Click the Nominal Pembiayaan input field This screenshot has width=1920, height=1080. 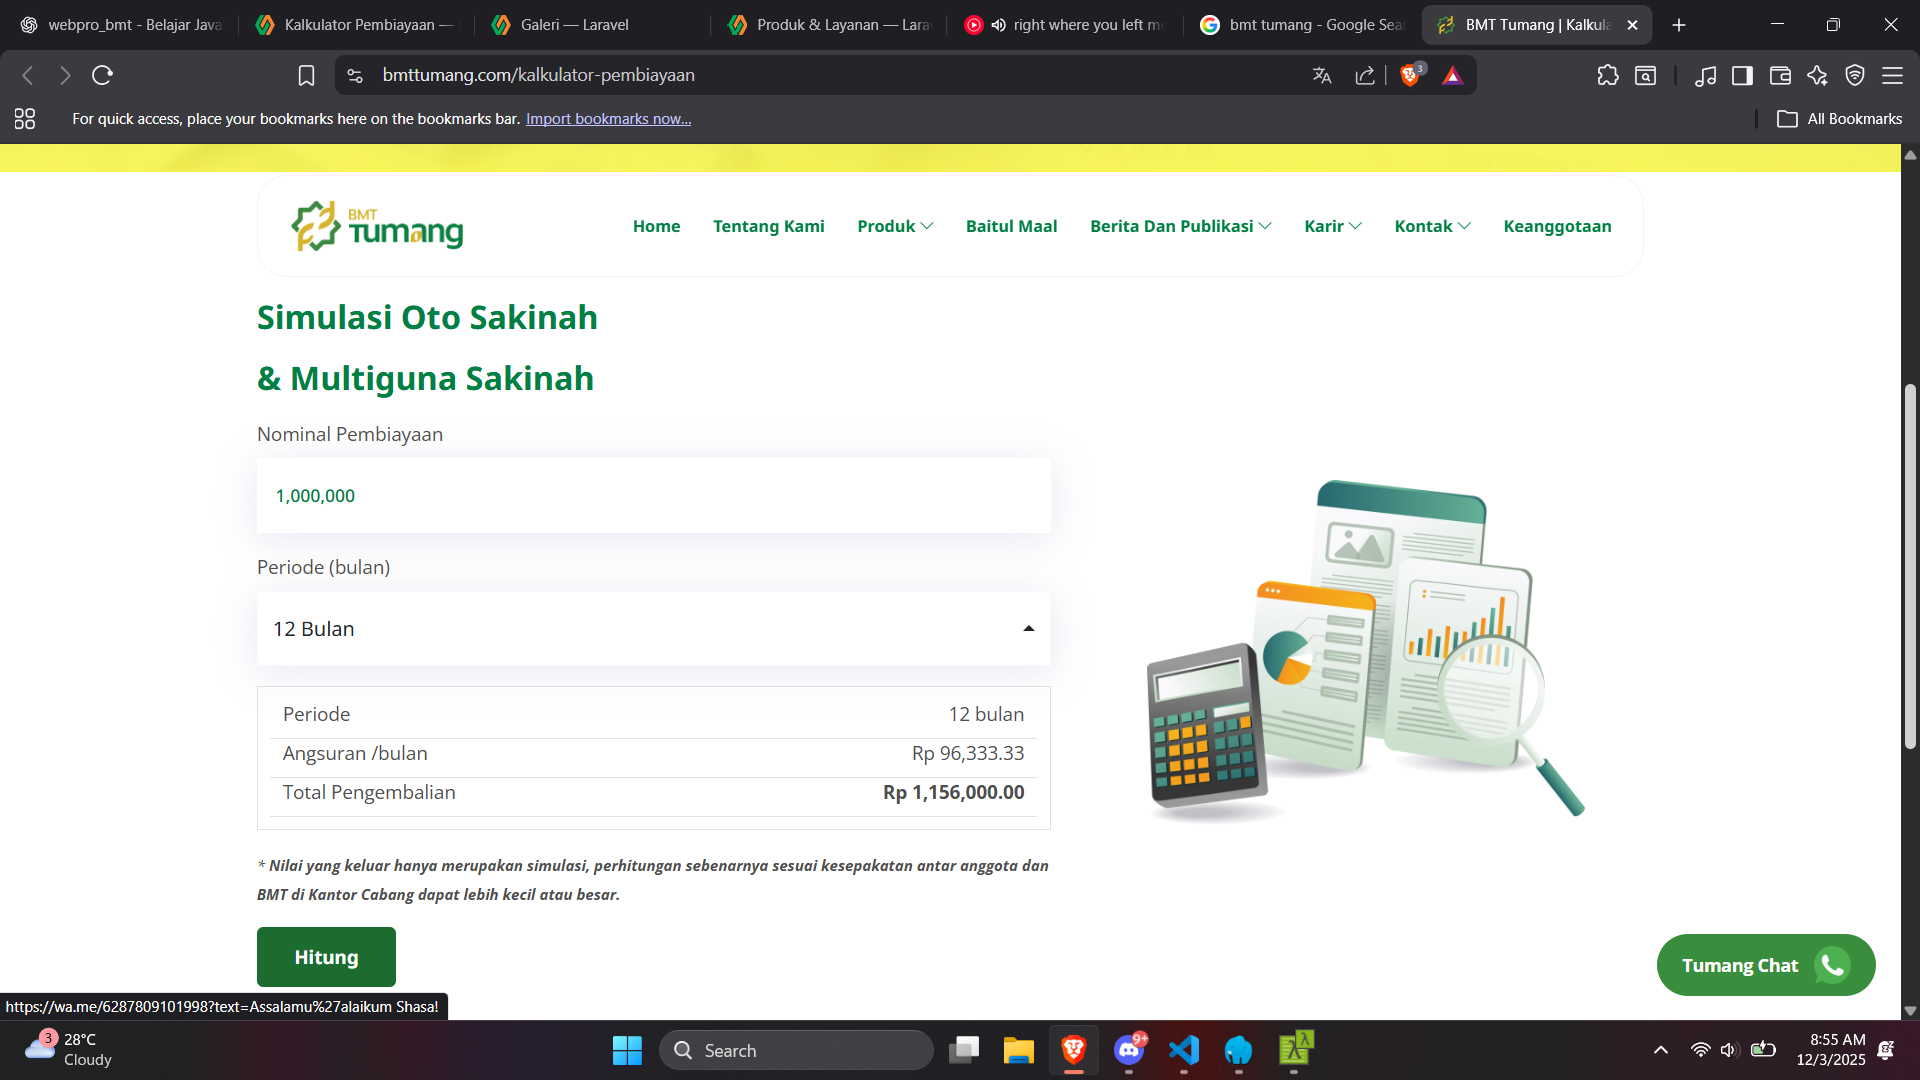pyautogui.click(x=653, y=496)
